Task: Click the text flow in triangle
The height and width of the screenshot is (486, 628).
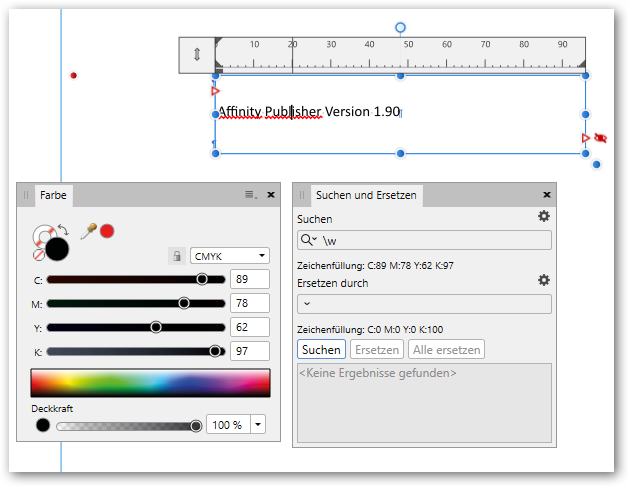Action: 215,91
